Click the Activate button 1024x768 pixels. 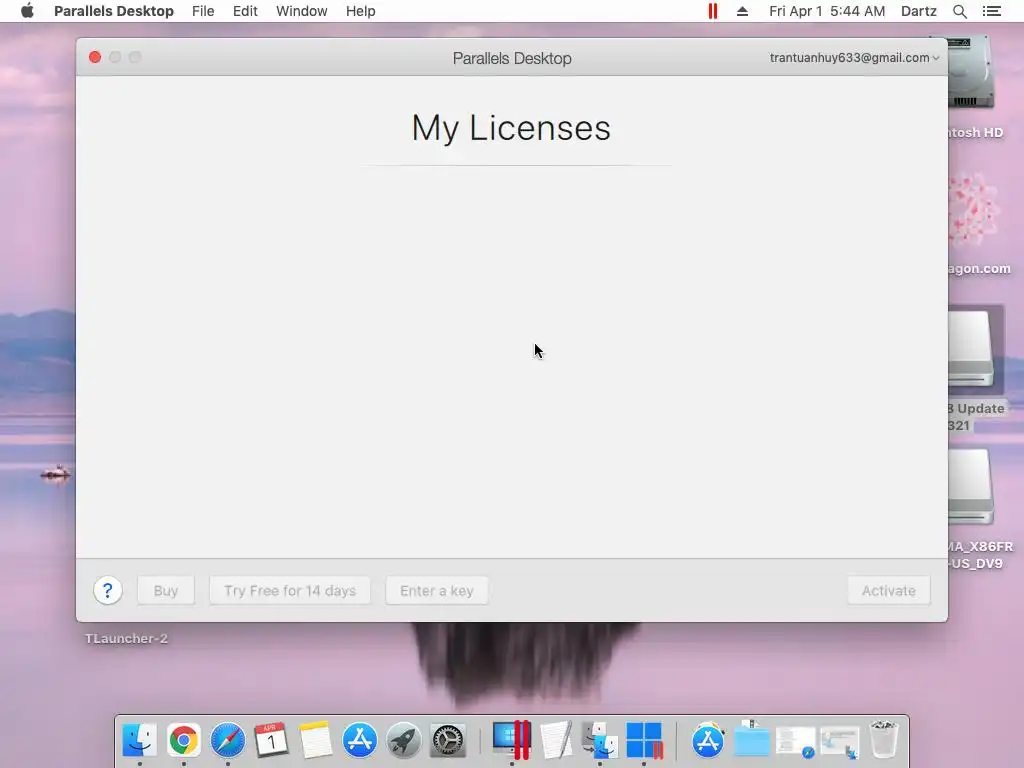889,590
